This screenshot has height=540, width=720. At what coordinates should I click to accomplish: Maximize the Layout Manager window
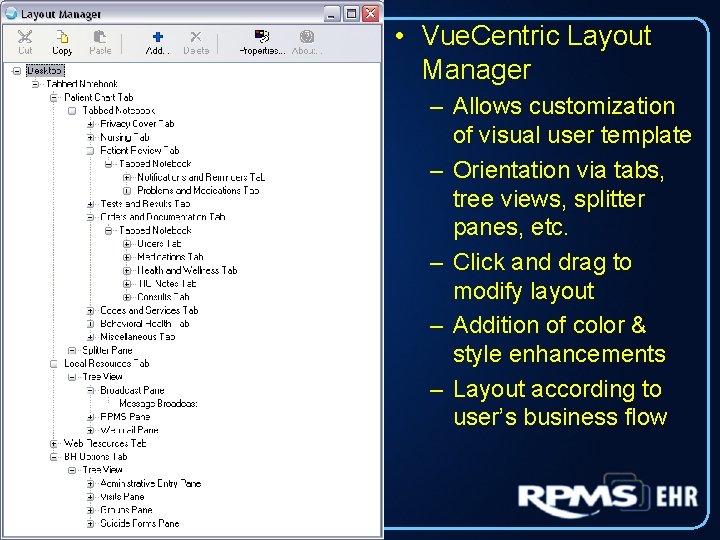coord(351,14)
